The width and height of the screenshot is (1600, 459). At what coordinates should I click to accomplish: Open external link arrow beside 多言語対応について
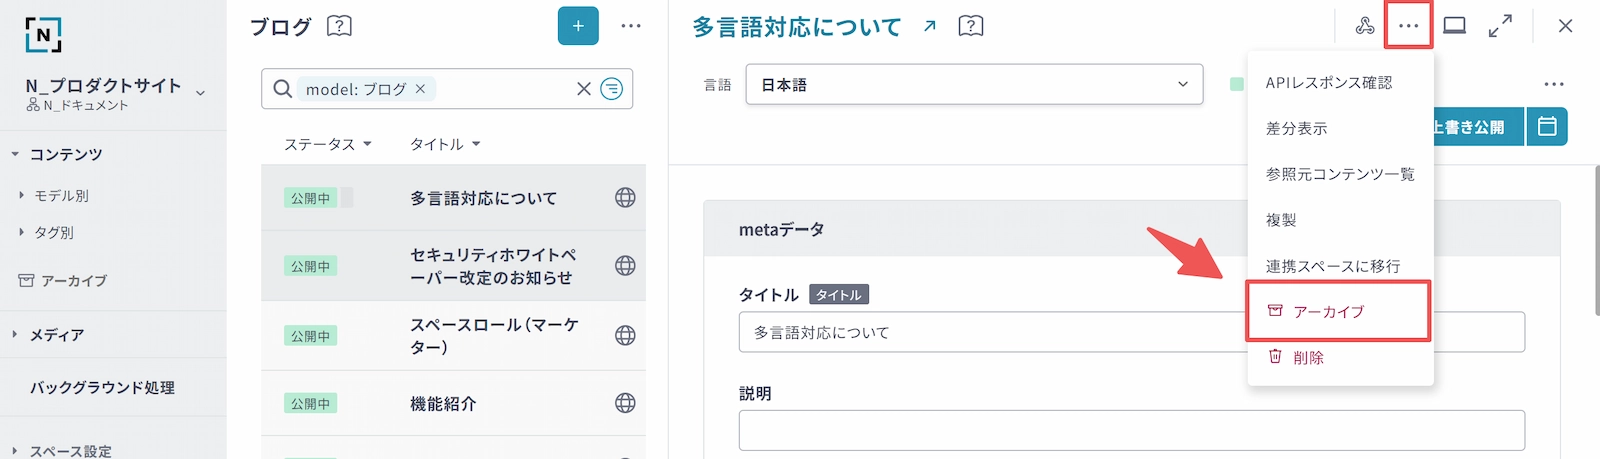(930, 27)
